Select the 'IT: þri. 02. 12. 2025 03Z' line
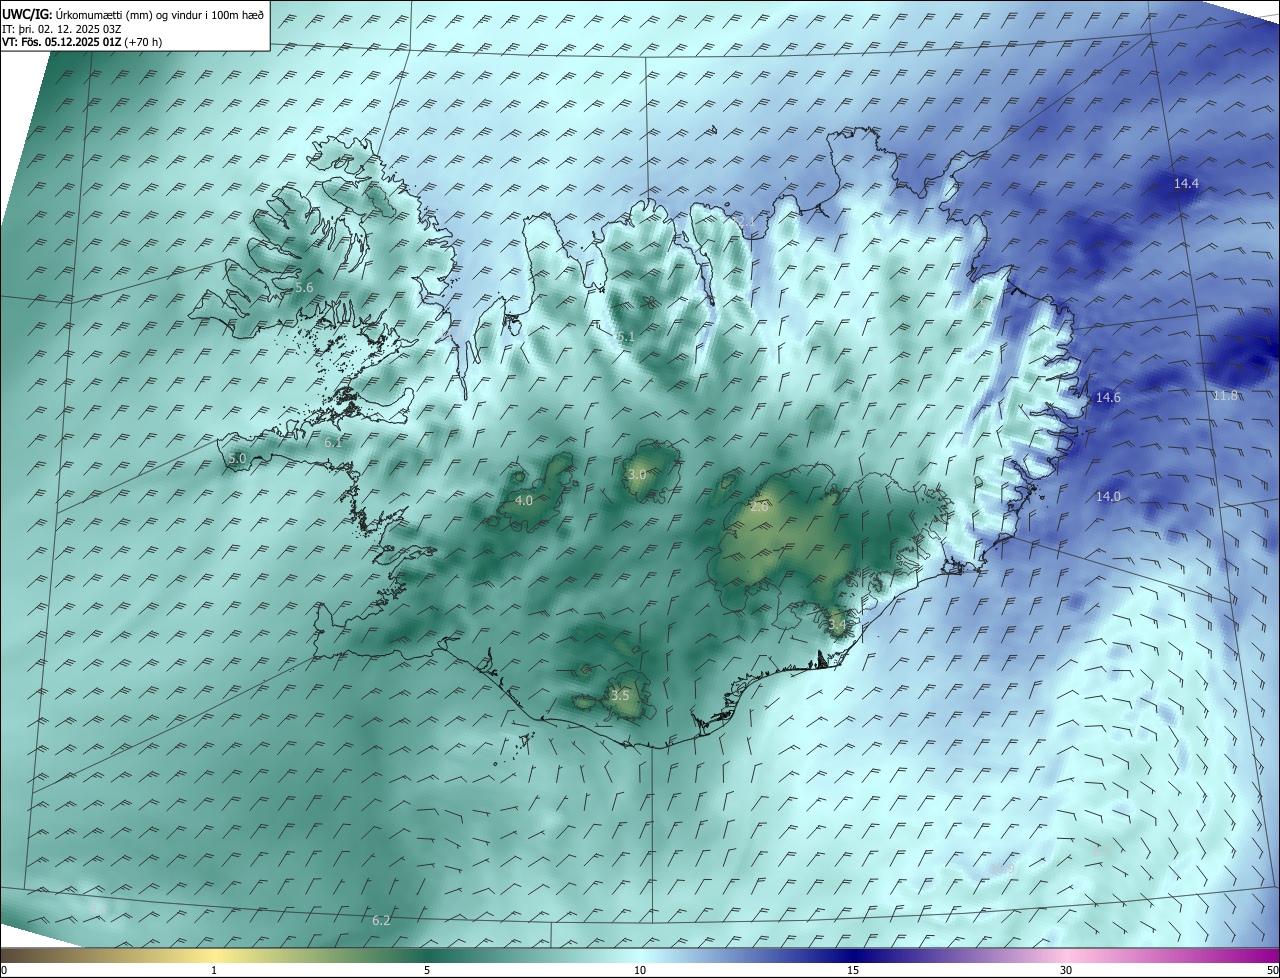 (x=61, y=28)
